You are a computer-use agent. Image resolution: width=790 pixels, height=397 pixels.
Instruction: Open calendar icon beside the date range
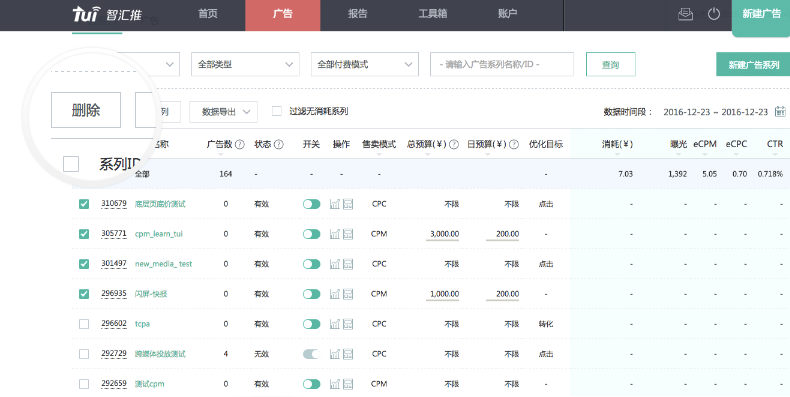tap(780, 111)
